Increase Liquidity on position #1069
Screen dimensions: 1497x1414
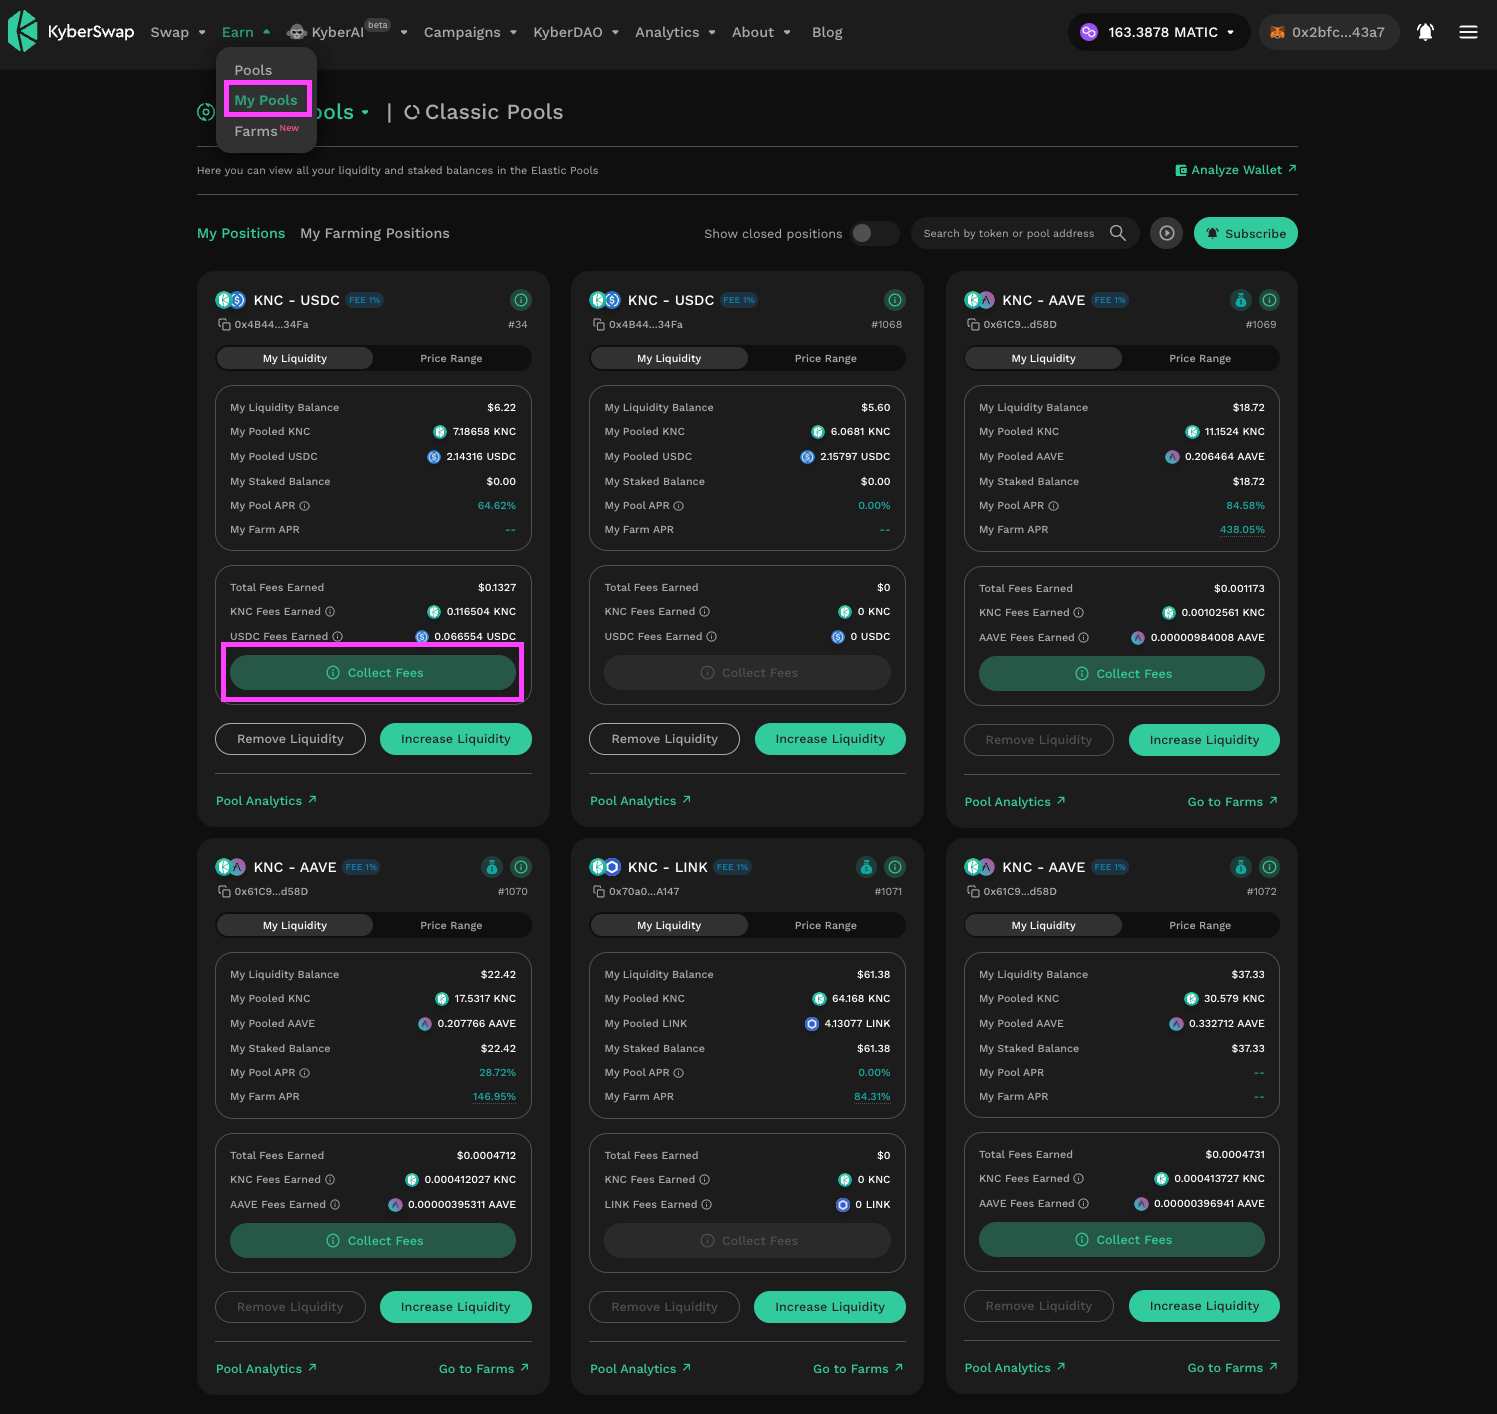1204,740
